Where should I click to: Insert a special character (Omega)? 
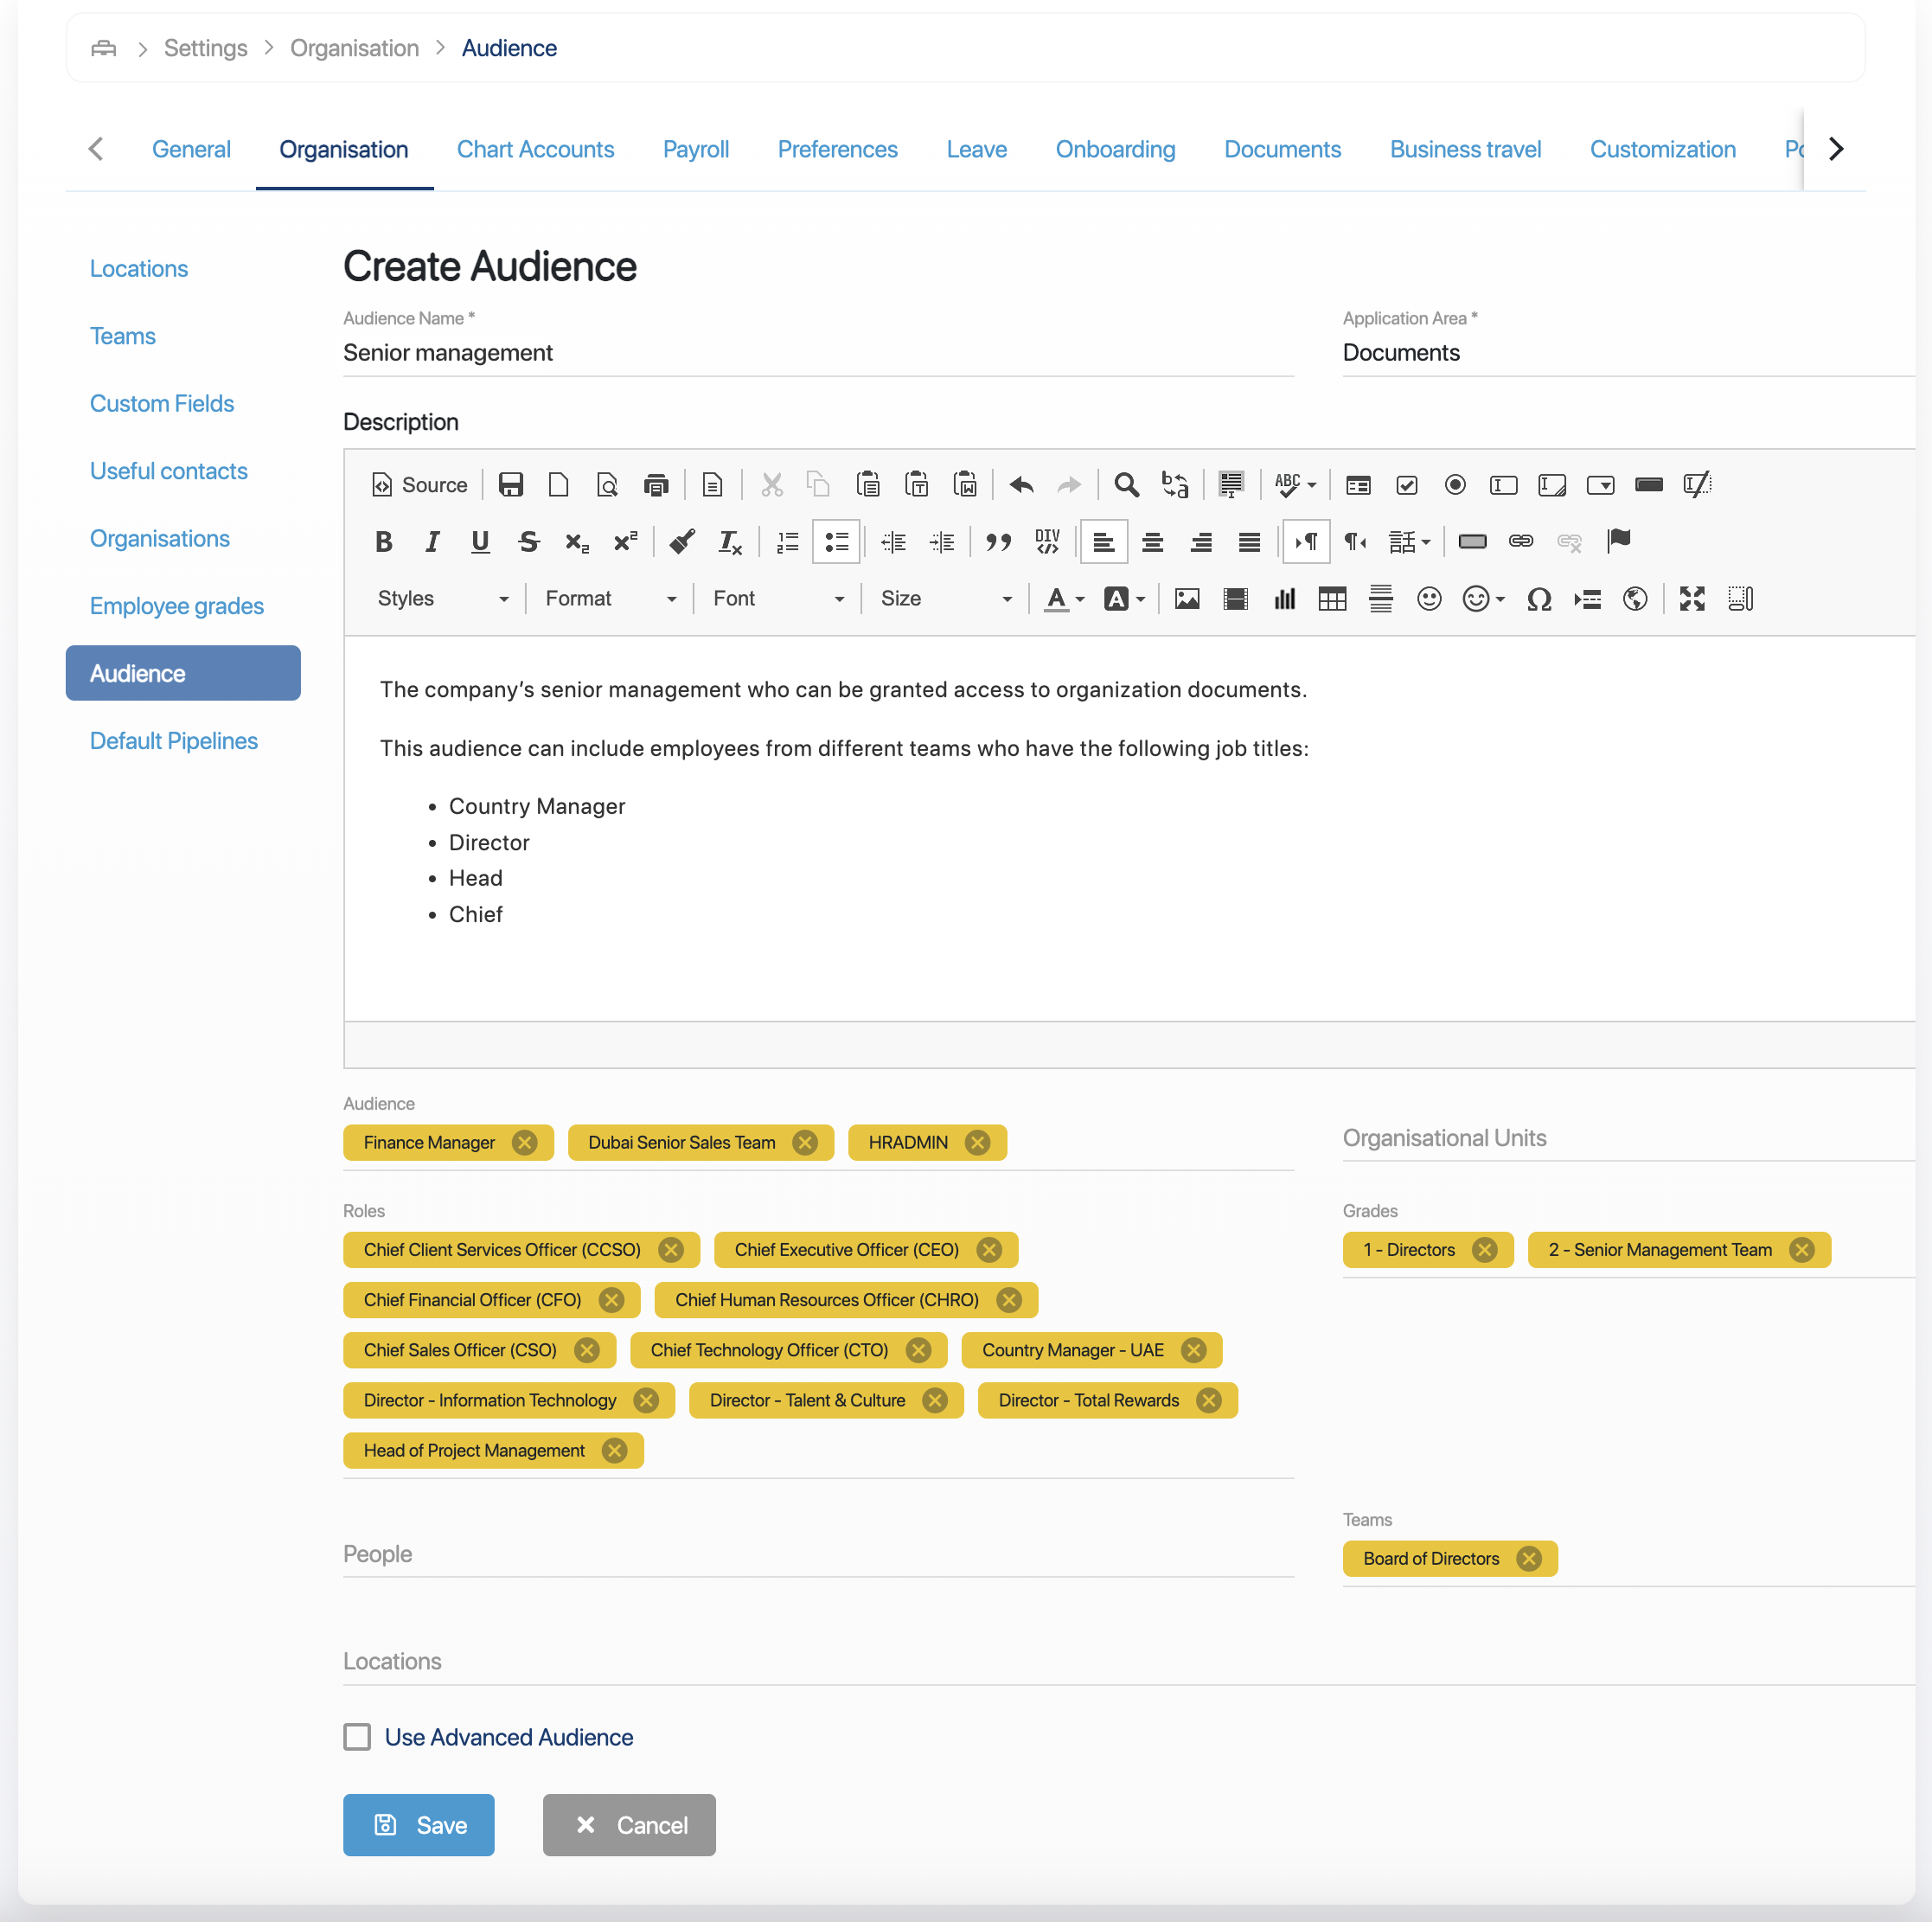[1539, 599]
